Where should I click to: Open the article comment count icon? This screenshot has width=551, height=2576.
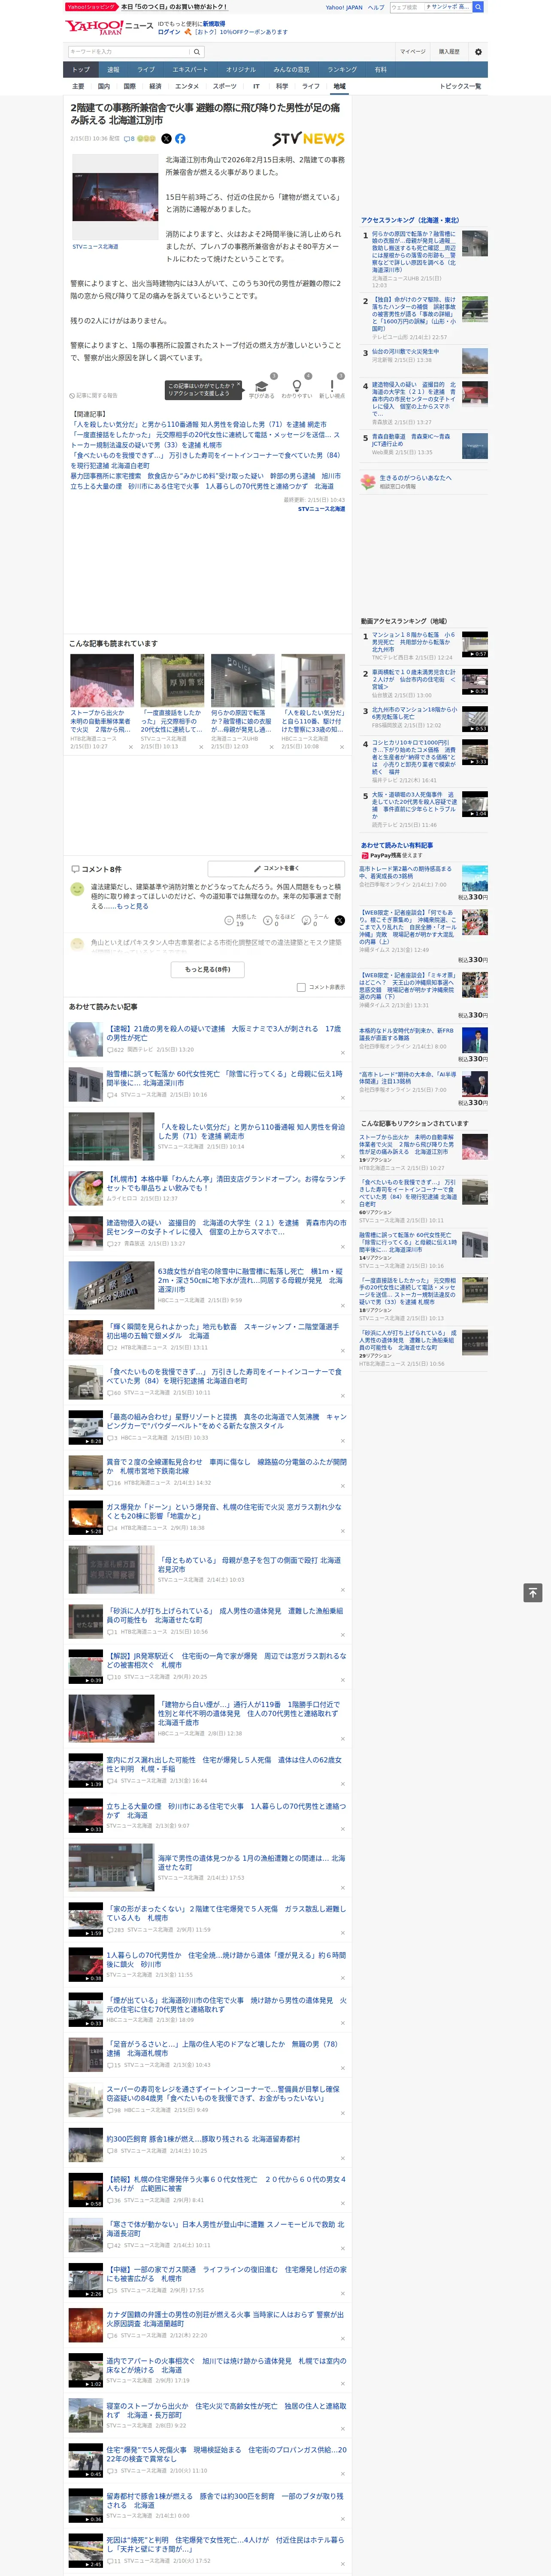pyautogui.click(x=129, y=139)
